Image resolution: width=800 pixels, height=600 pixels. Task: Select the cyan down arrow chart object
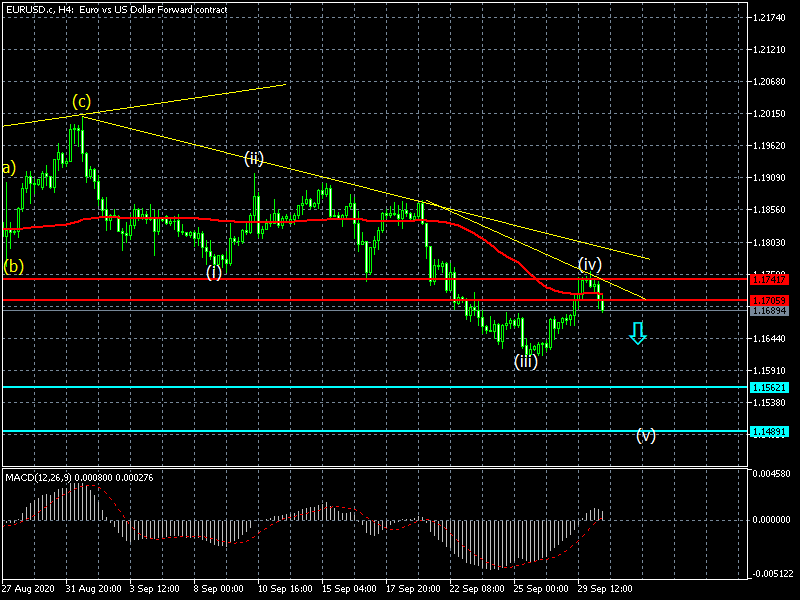638,333
